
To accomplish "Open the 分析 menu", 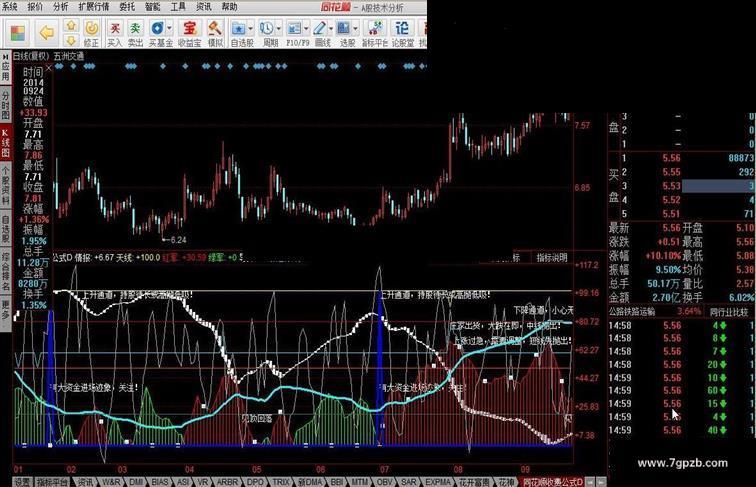I will pyautogui.click(x=60, y=7).
